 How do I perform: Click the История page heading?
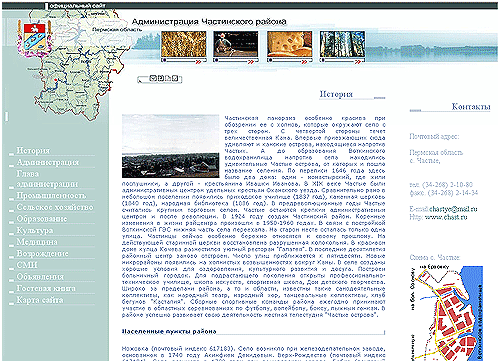tap(336, 94)
